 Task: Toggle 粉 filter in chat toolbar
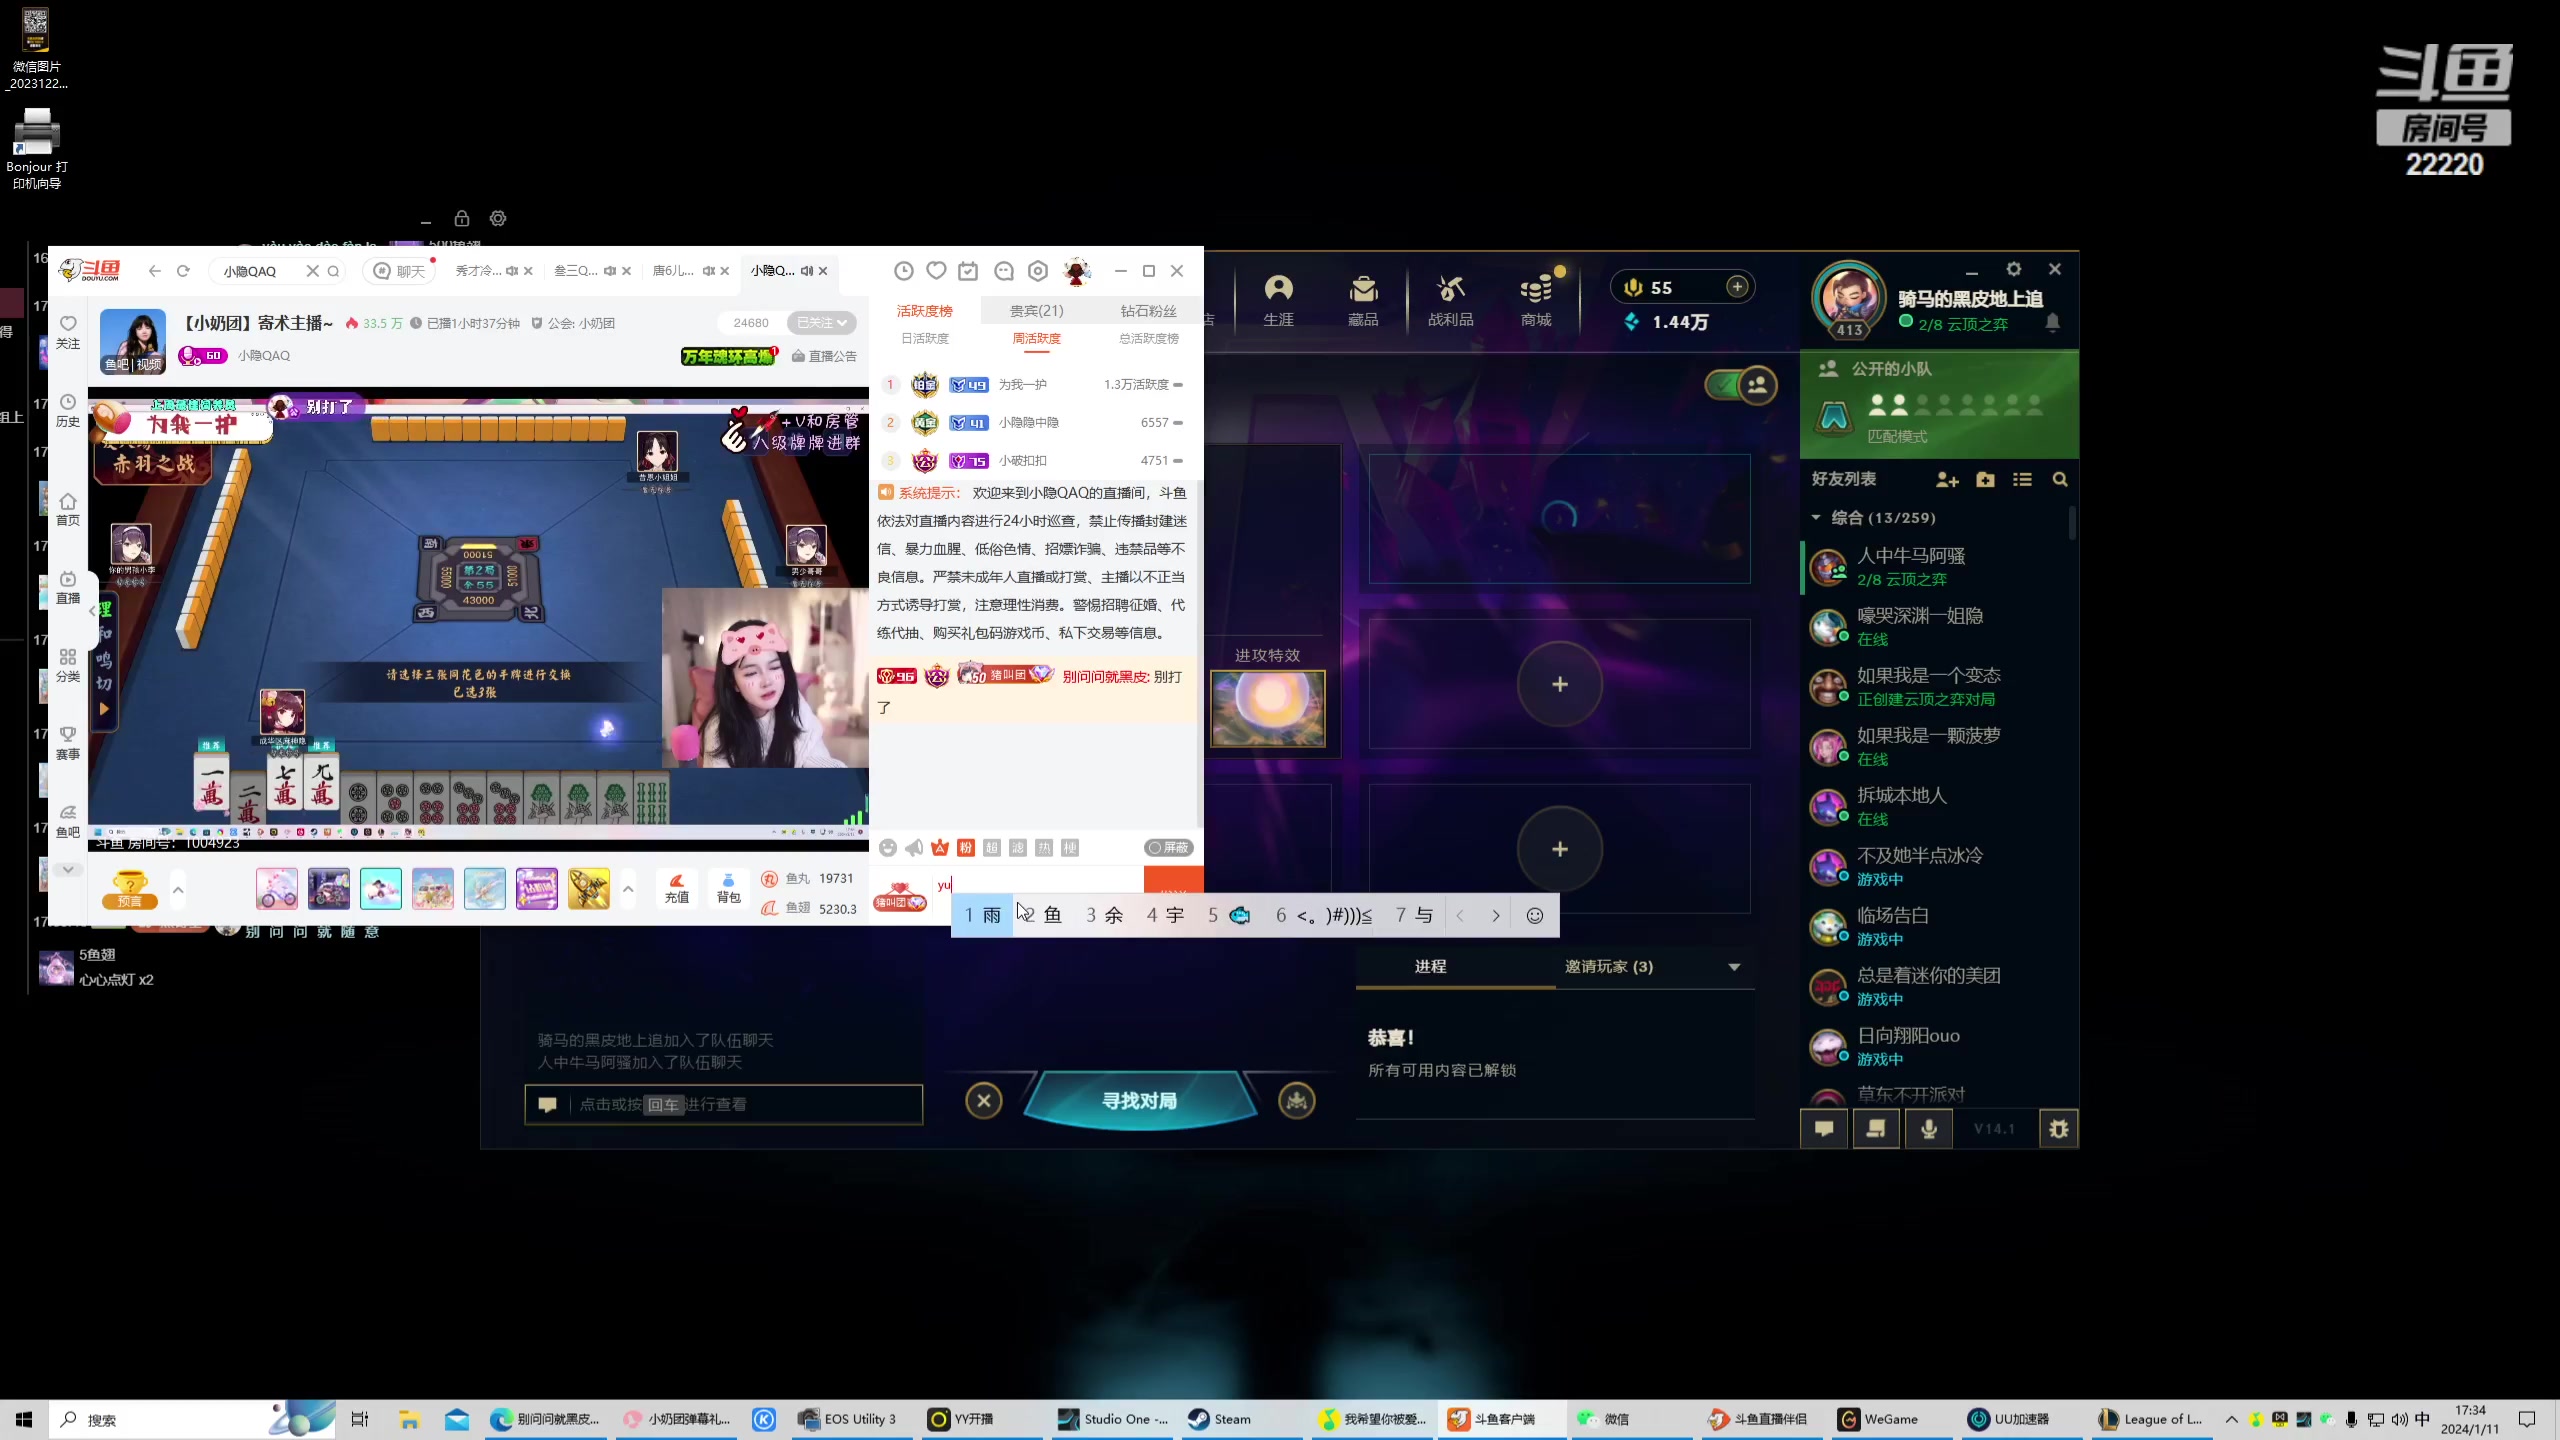(966, 848)
